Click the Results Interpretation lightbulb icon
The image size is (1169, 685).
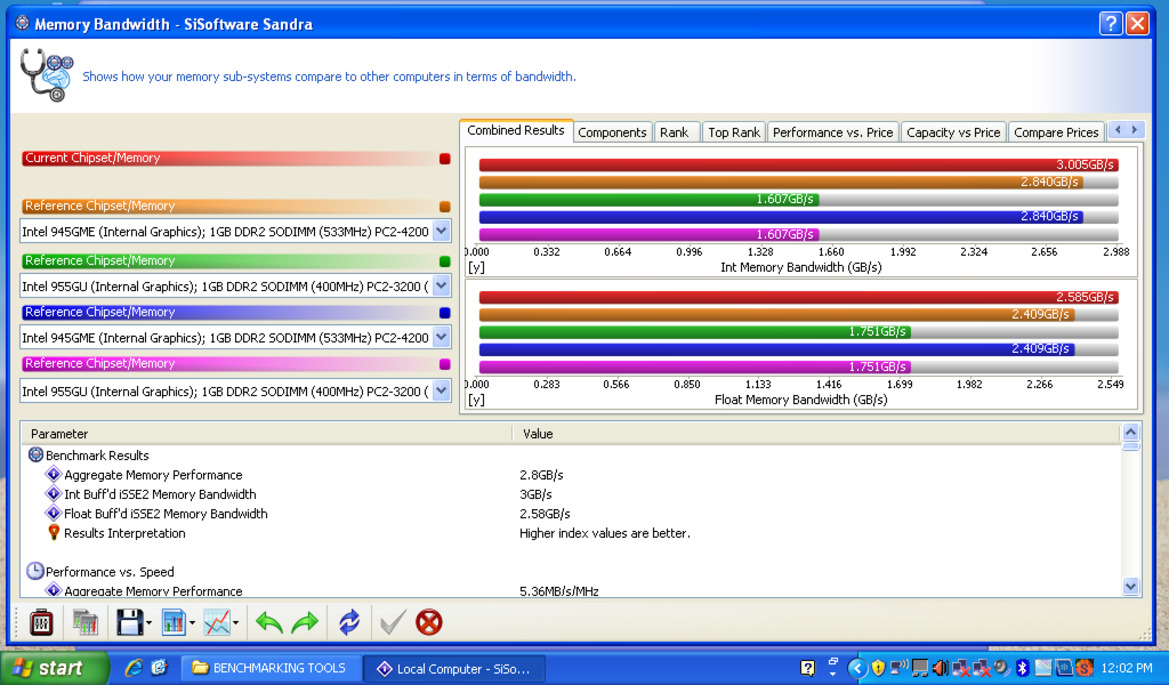54,532
